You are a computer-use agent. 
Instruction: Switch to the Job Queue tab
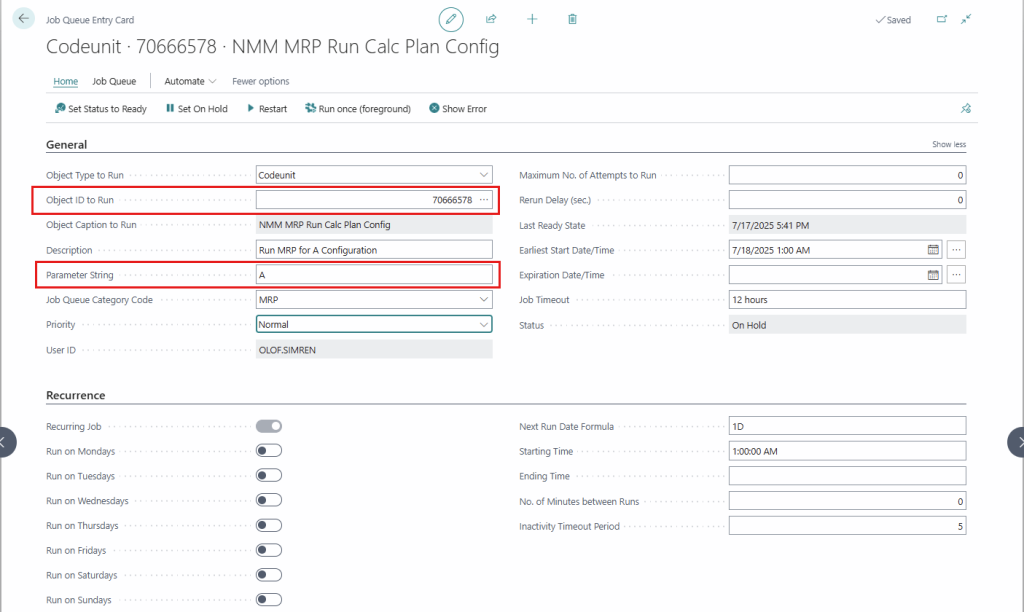[114, 81]
